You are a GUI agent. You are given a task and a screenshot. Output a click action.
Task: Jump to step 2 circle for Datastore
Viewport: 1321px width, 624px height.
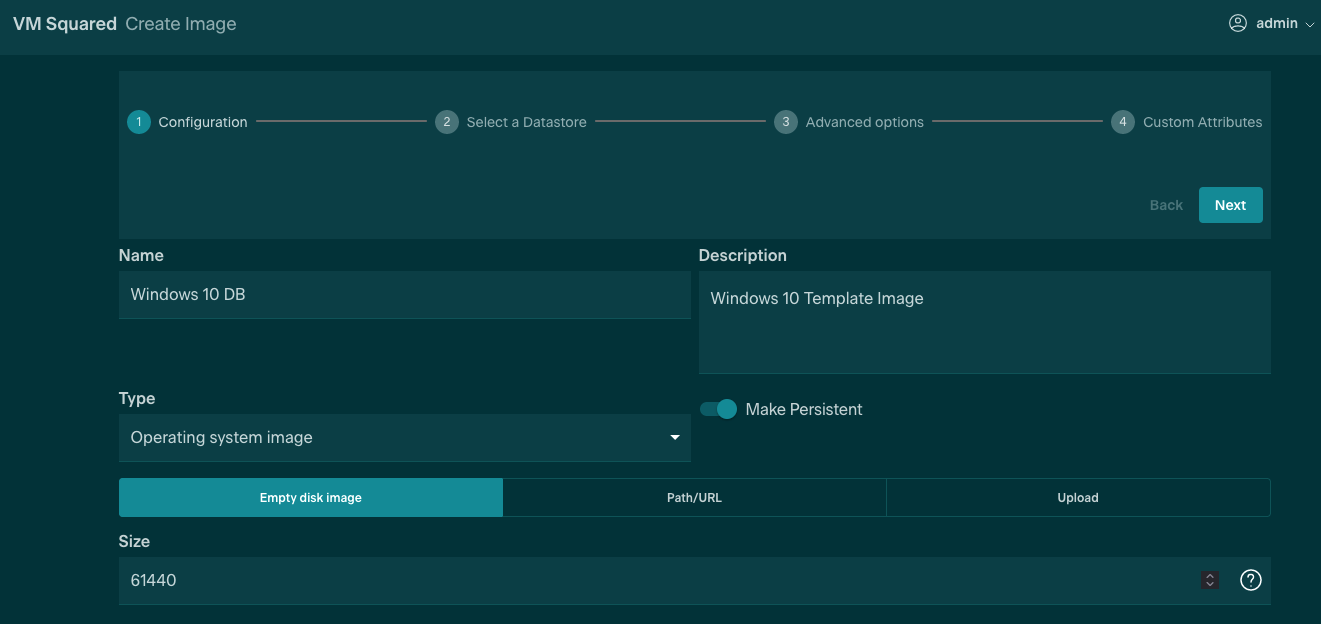coord(447,122)
